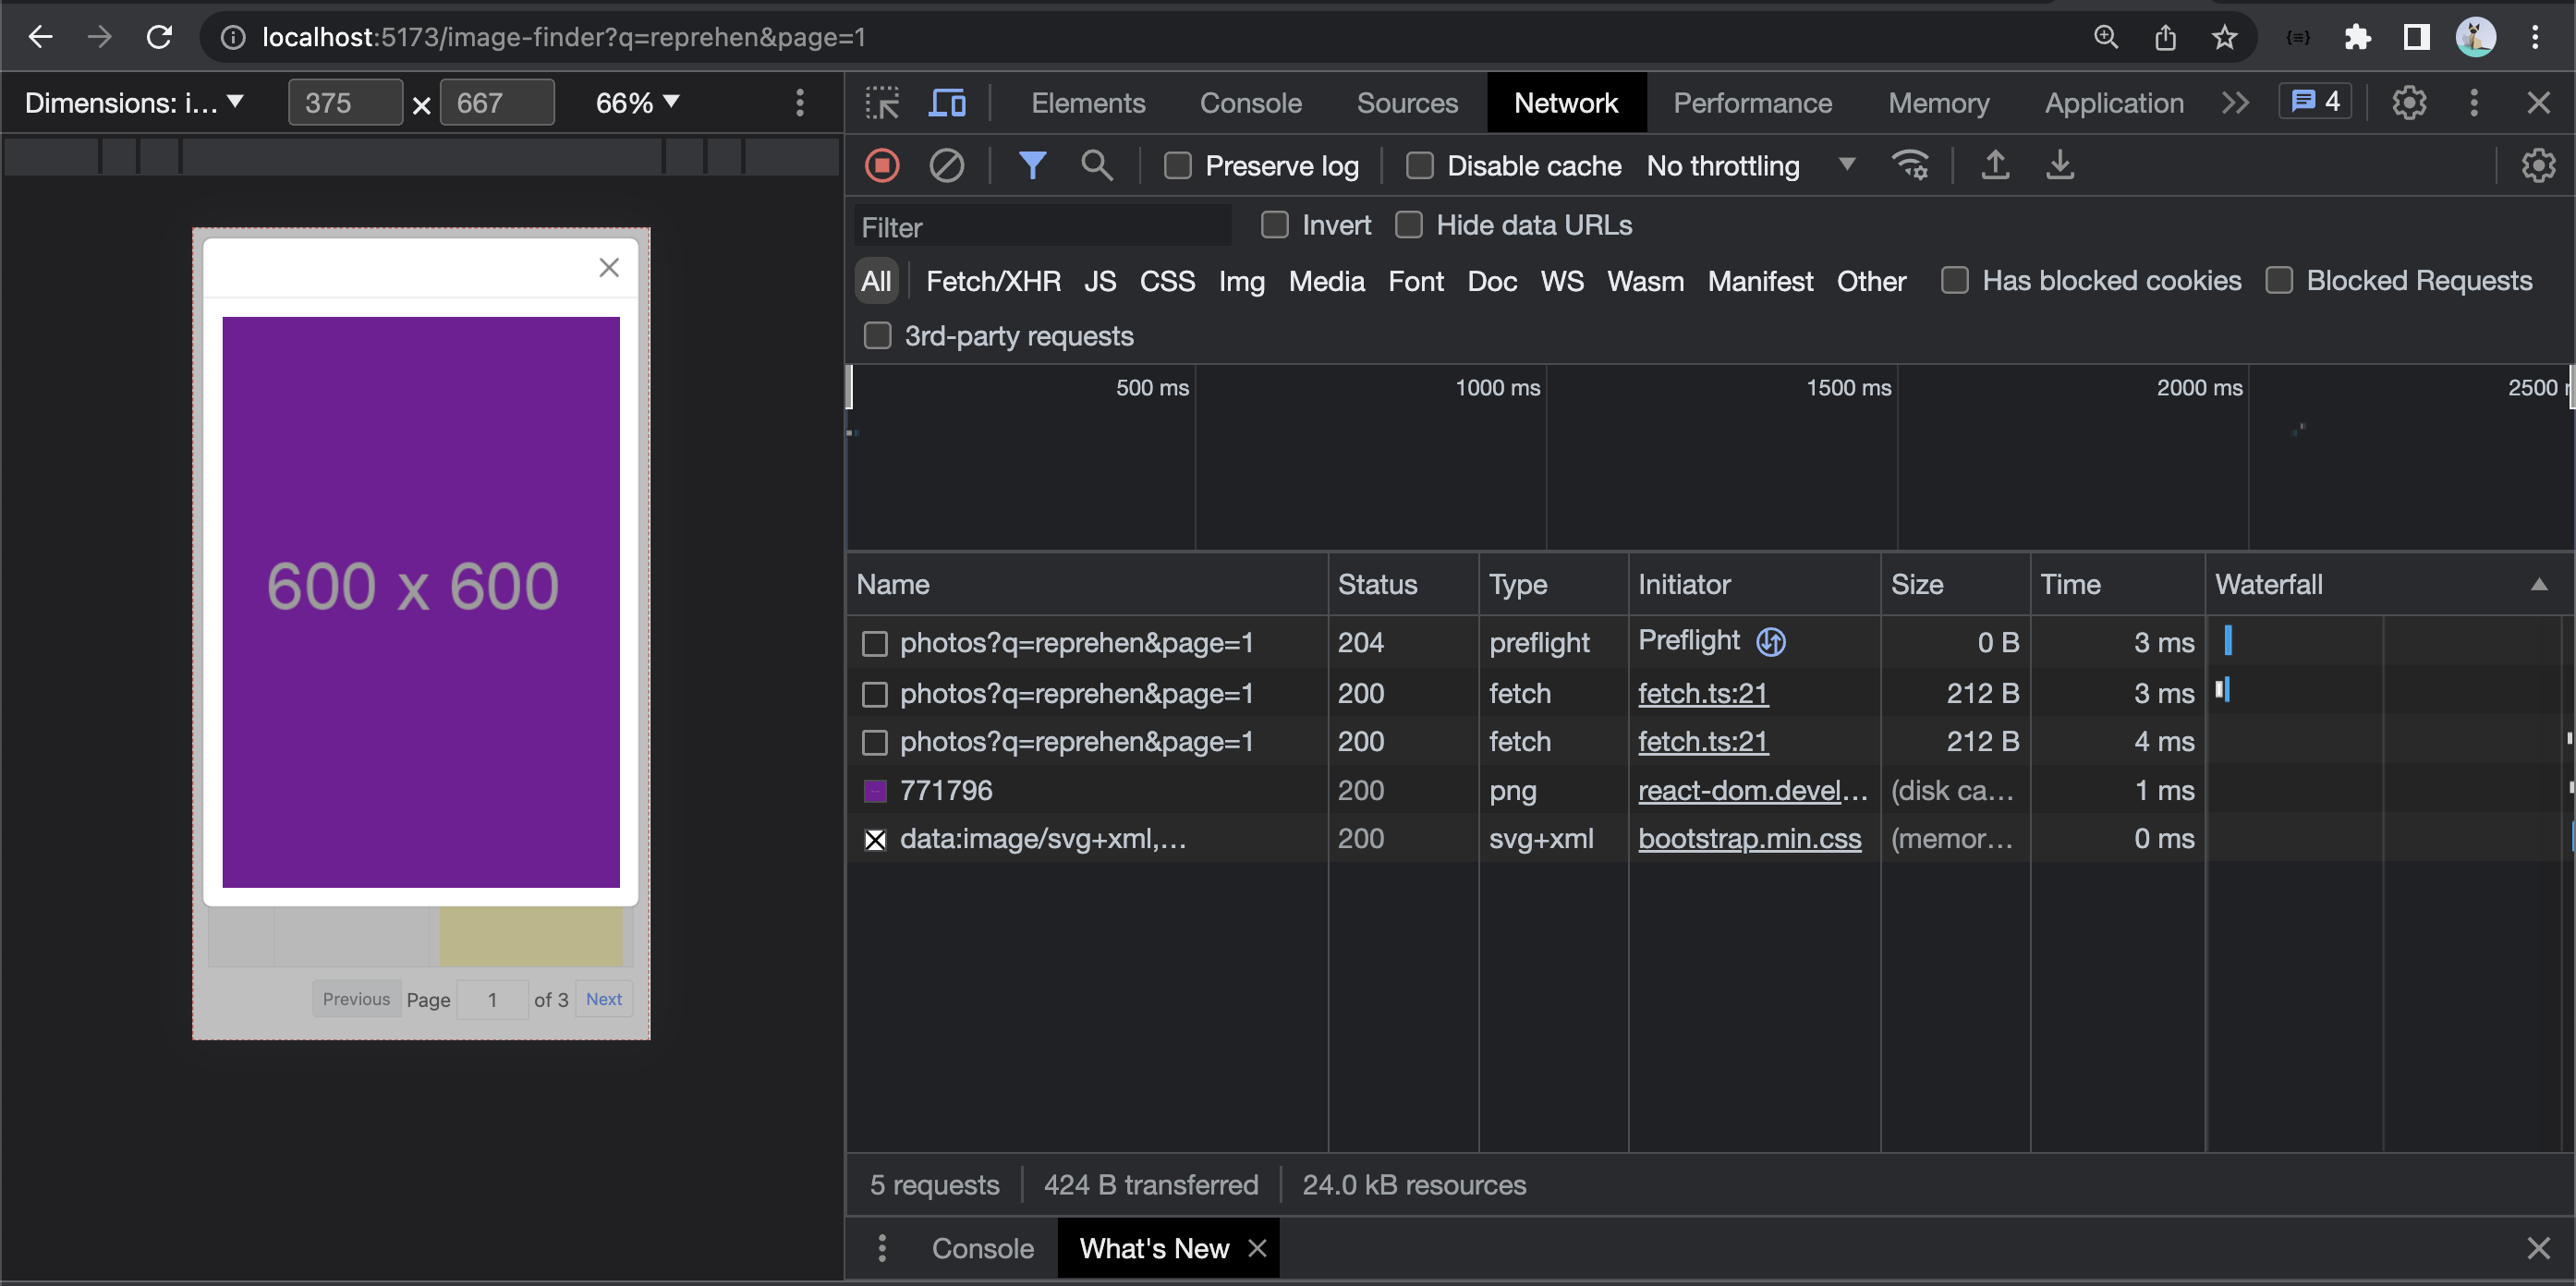Toggle the network filter funnel icon
This screenshot has height=1286, width=2576.
coord(1032,165)
